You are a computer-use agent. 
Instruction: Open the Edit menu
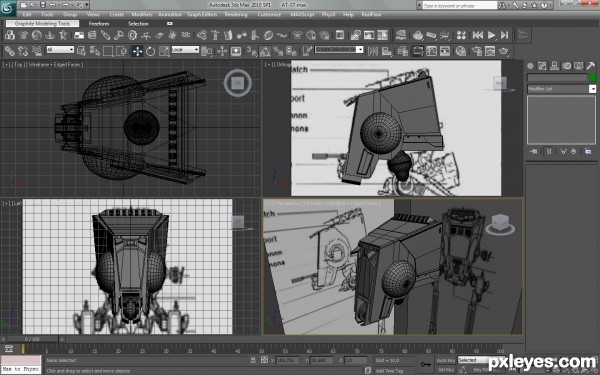[27, 15]
